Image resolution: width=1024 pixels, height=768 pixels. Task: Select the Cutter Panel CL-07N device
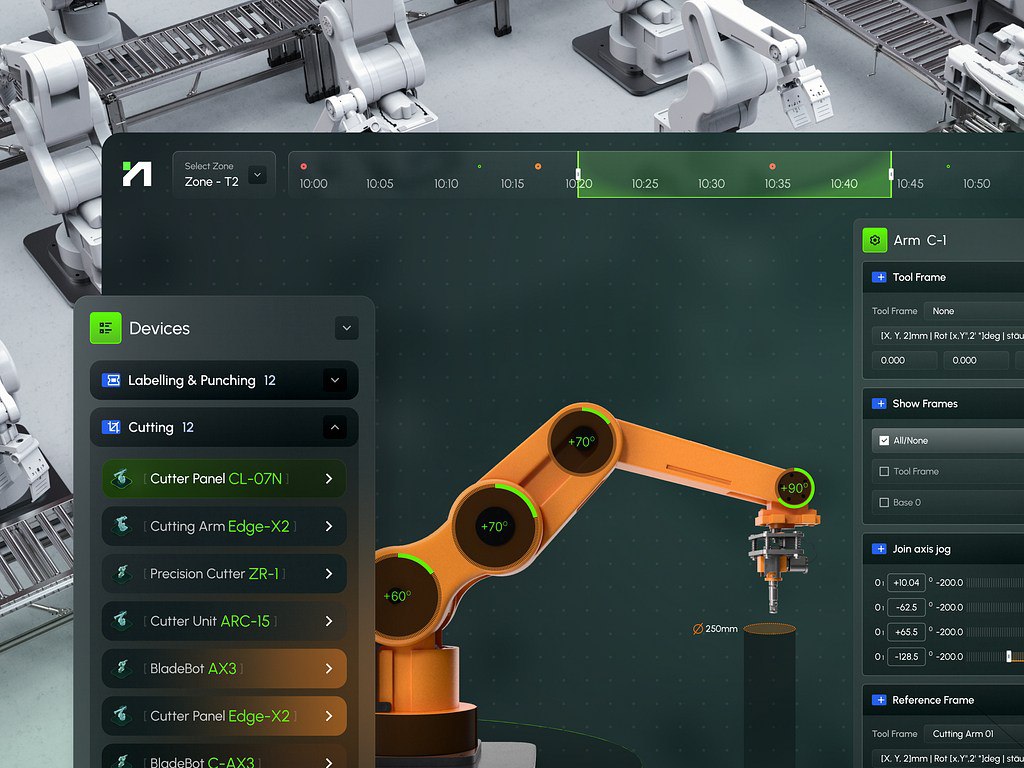[225, 479]
